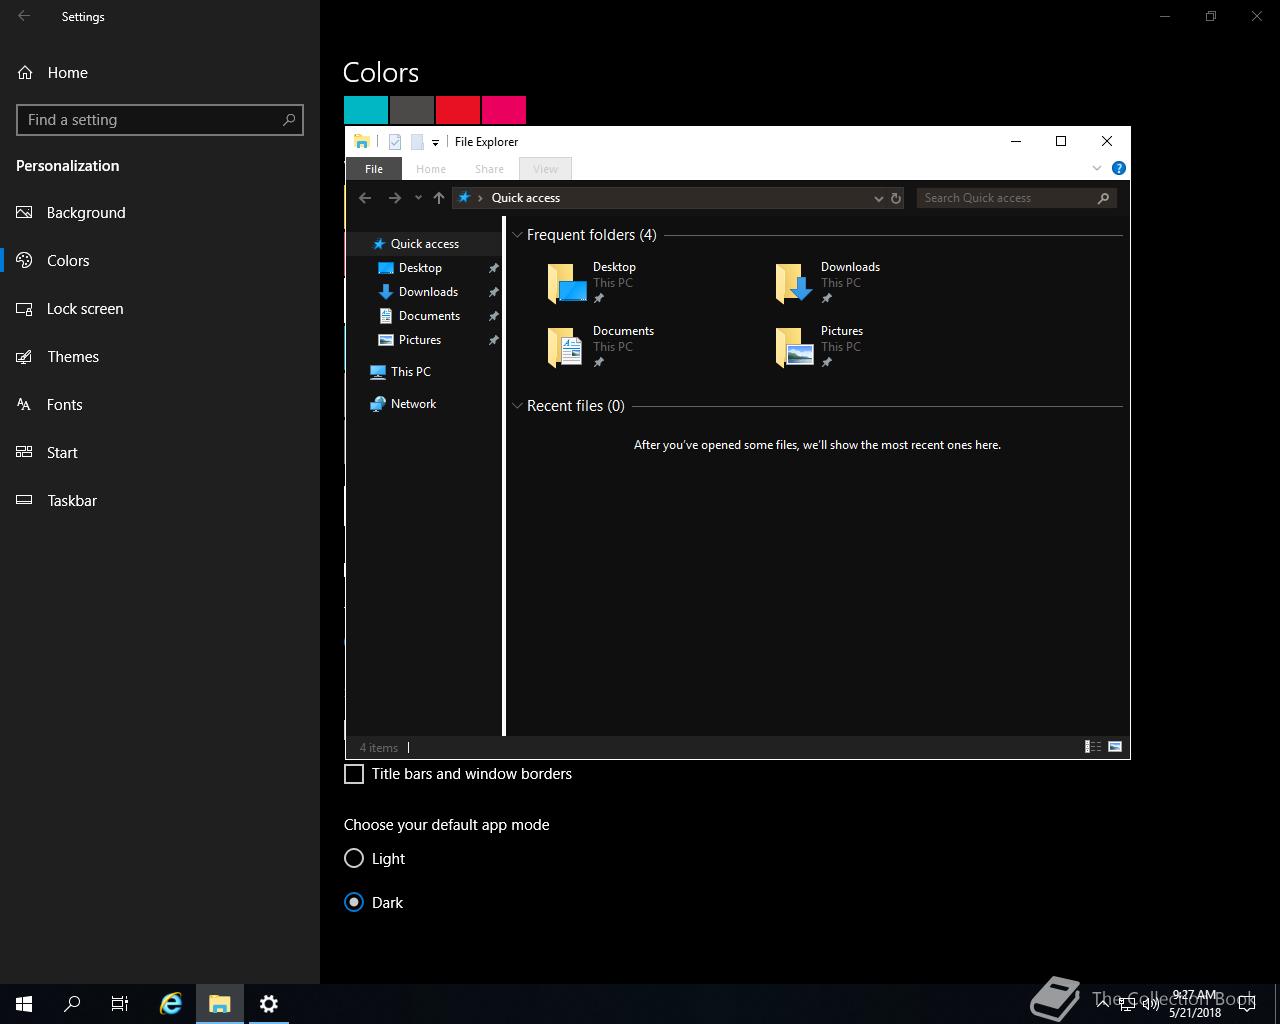Open Task View from the taskbar
The height and width of the screenshot is (1024, 1280).
[120, 1004]
